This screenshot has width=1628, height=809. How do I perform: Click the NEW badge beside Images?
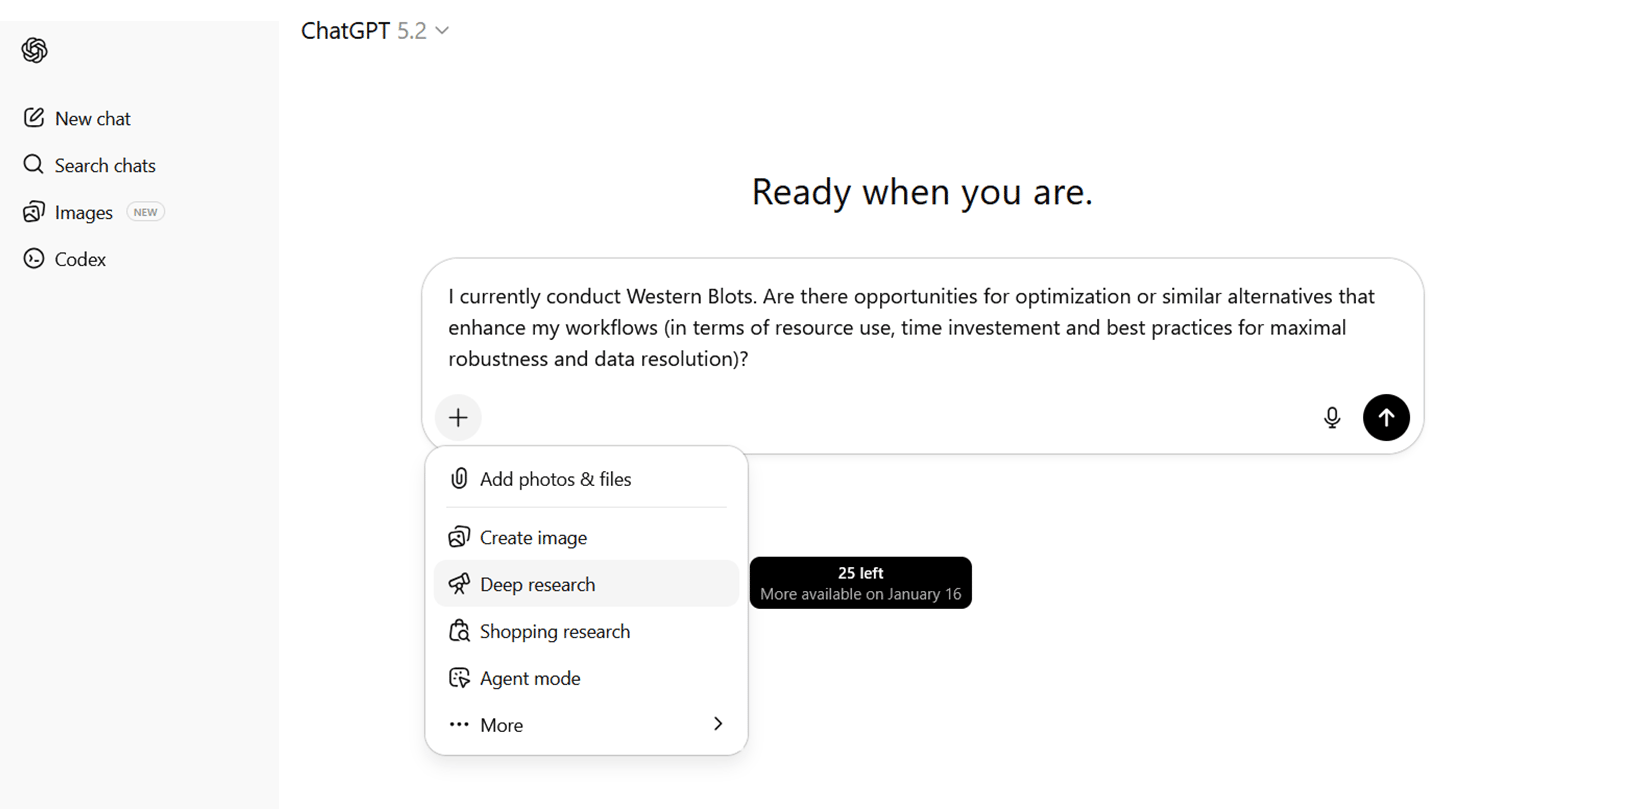145,212
